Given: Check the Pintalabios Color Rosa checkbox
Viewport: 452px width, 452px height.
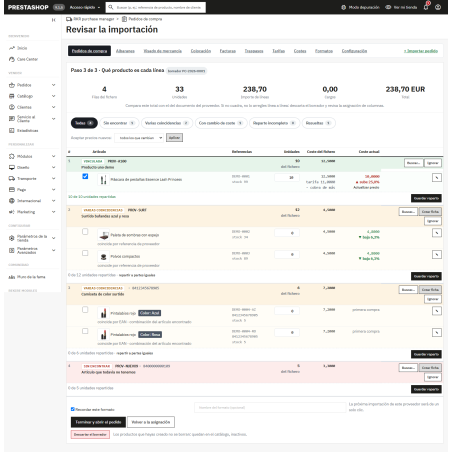Looking at the screenshot, I should click(x=85, y=331).
